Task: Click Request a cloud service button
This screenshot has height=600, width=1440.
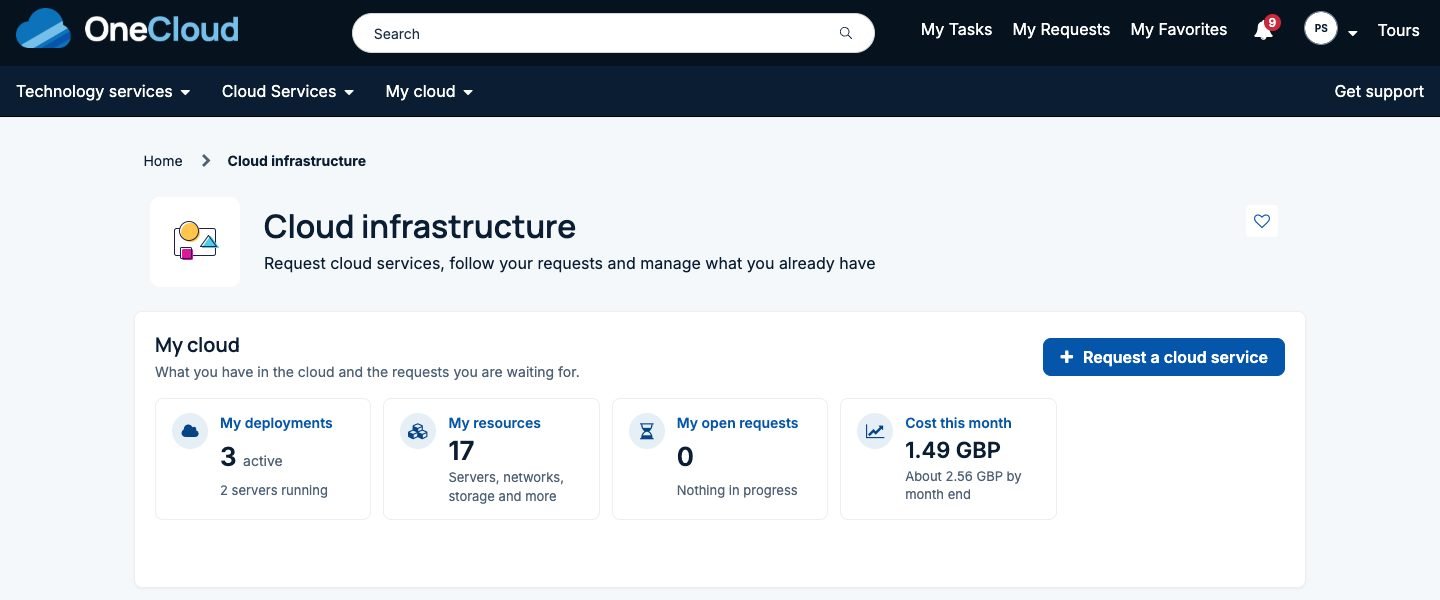Action: 1163,357
